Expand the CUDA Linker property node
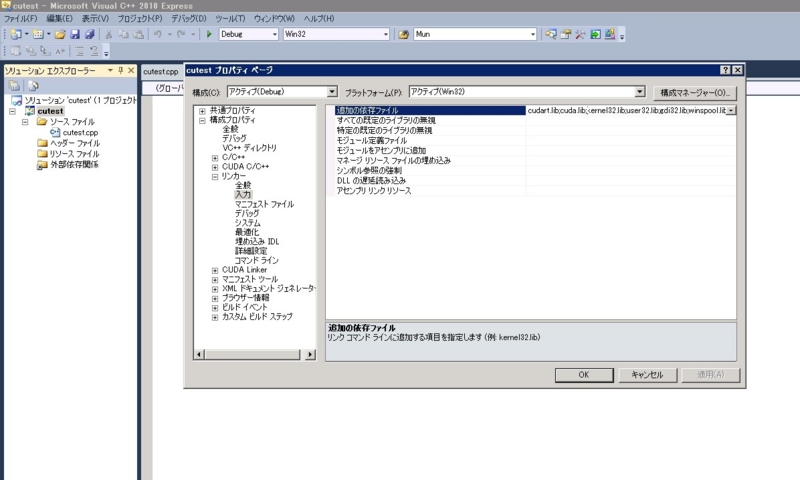This screenshot has width=800, height=480. (x=215, y=270)
